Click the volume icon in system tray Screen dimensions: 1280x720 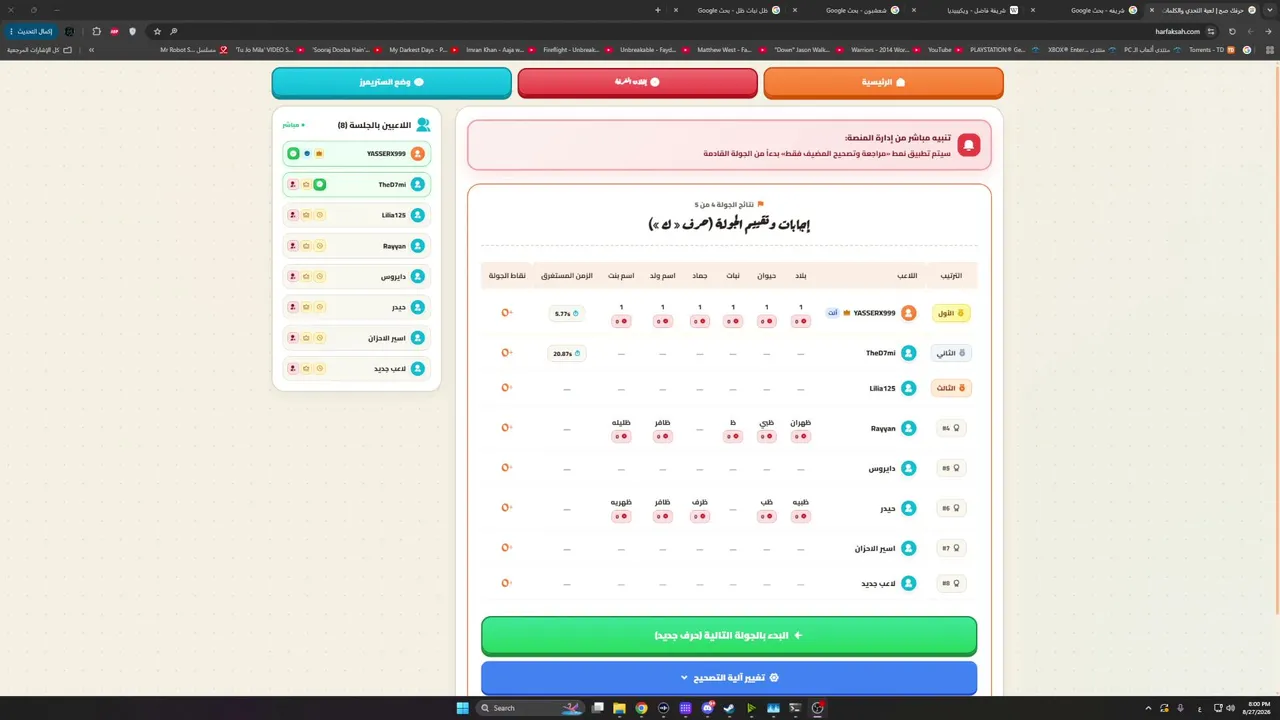click(1230, 708)
